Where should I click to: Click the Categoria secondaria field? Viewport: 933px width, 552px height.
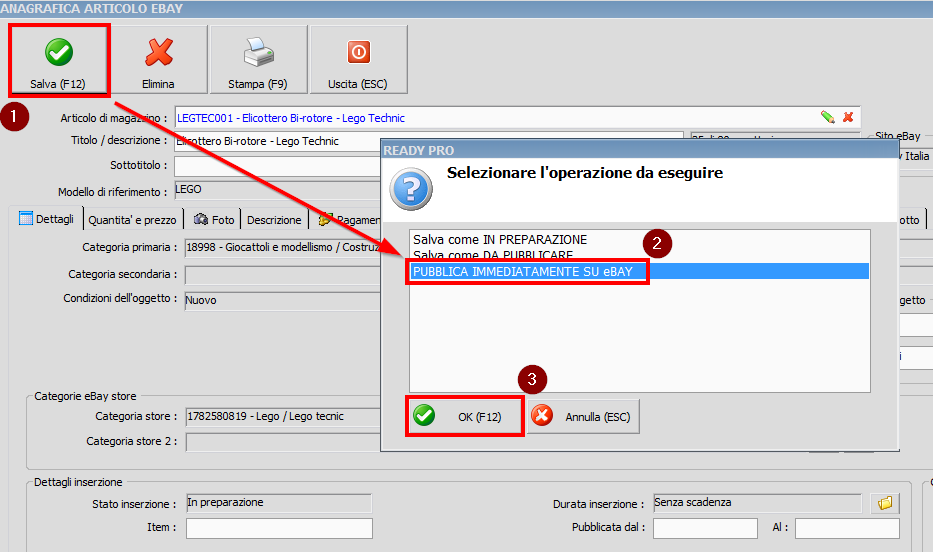click(283, 275)
